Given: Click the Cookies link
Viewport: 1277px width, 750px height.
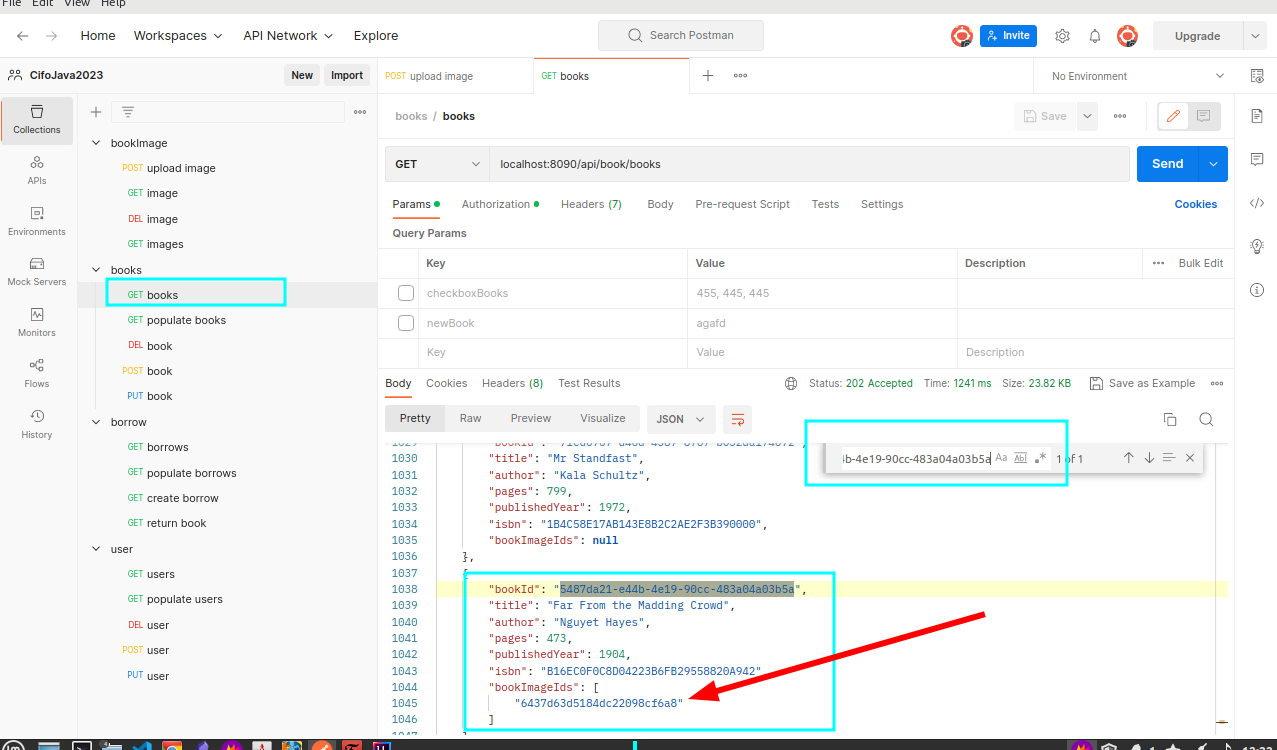Looking at the screenshot, I should 1196,204.
